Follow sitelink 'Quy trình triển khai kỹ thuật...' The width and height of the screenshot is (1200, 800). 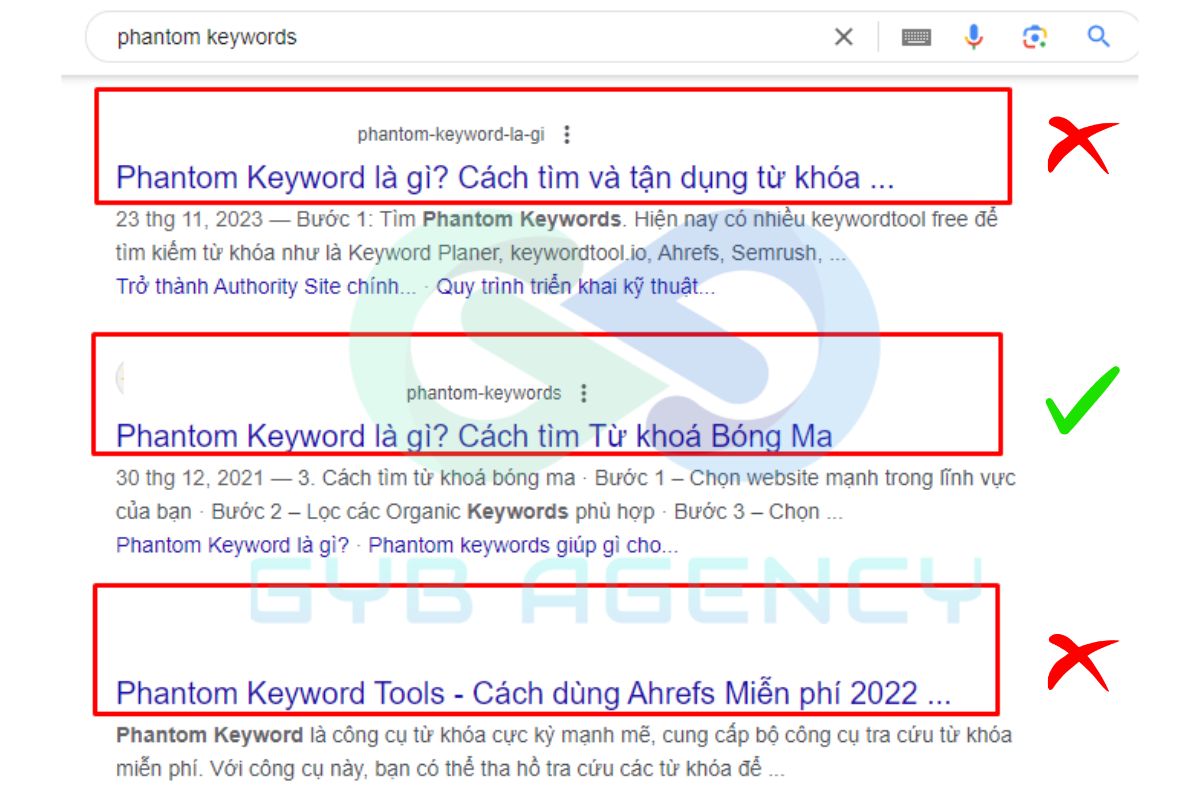point(575,286)
